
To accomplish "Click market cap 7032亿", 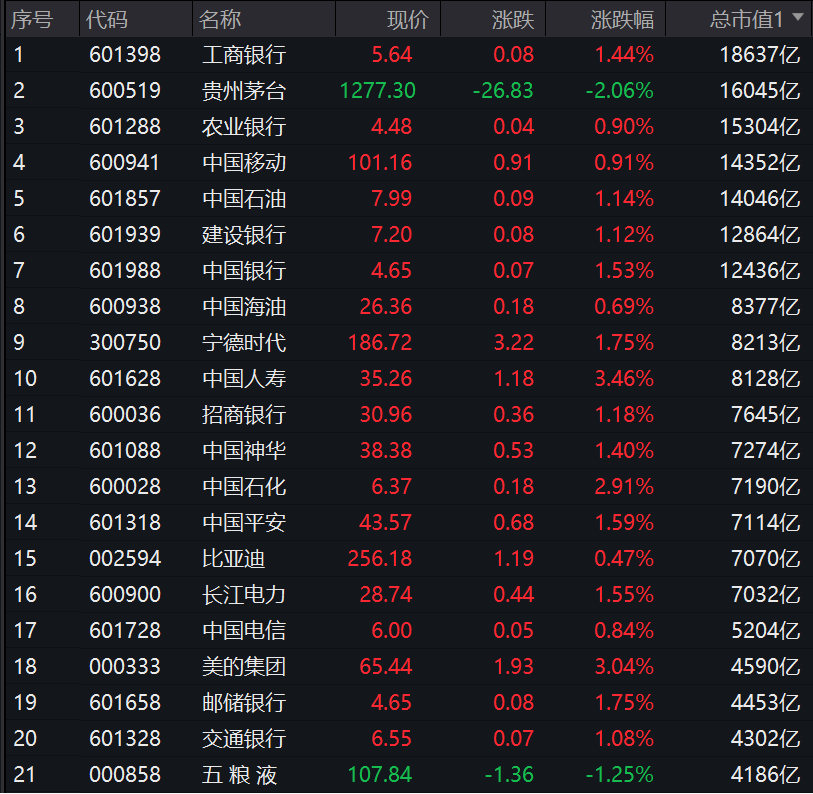I will (766, 594).
